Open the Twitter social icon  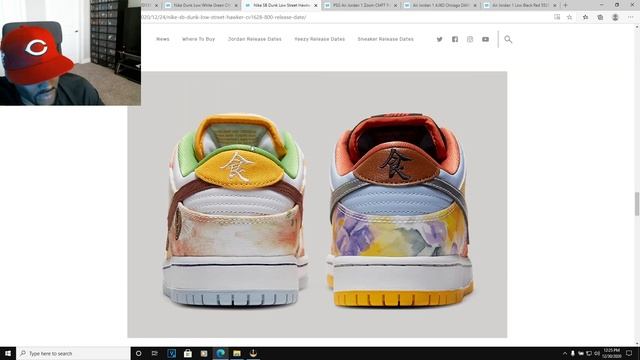(x=439, y=39)
